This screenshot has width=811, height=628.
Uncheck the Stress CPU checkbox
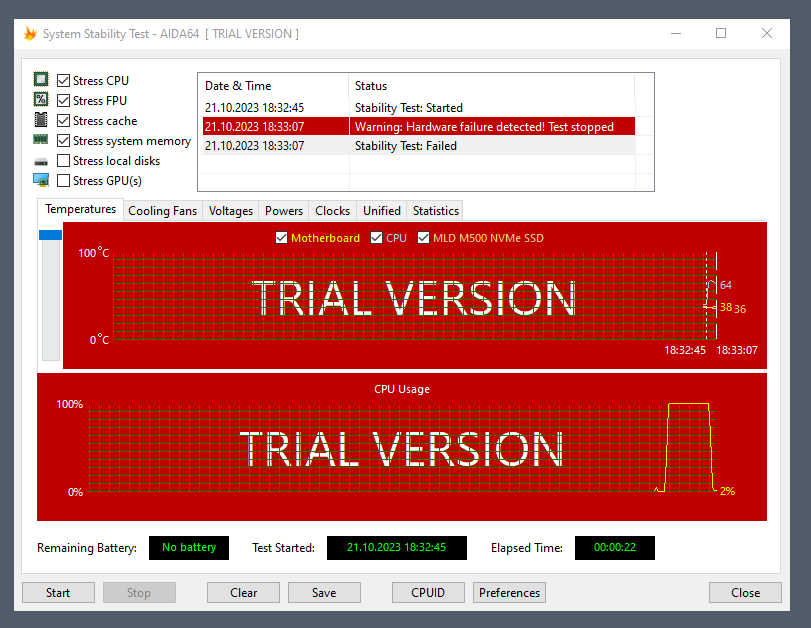[x=63, y=81]
